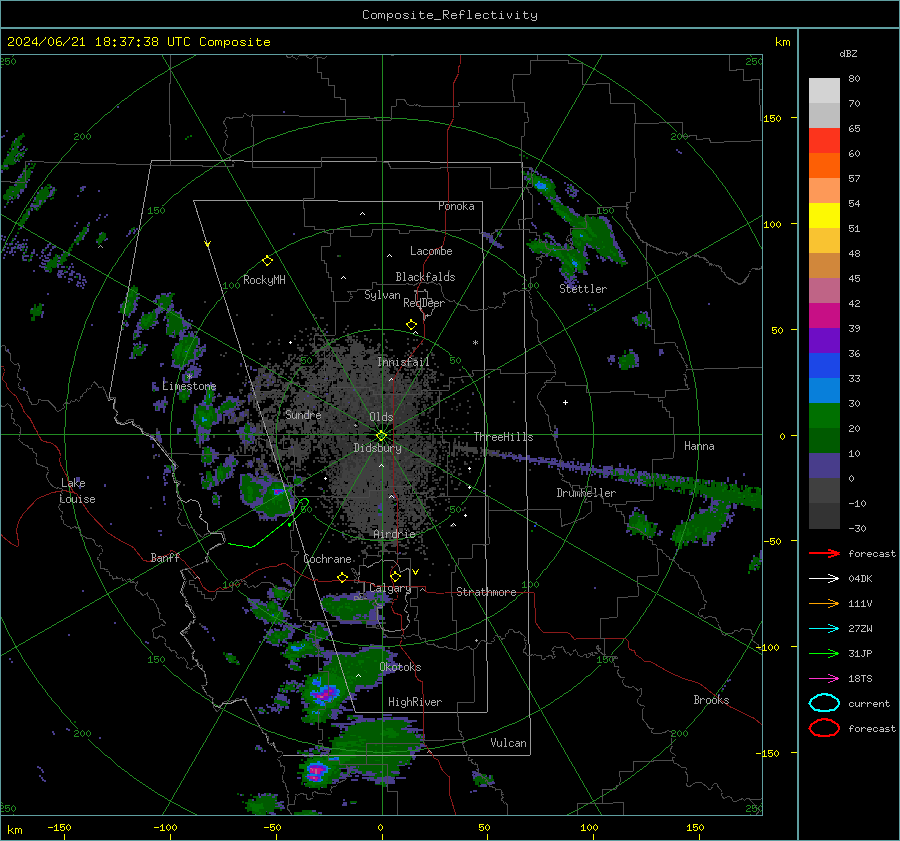Pick the magenta 18TS arrow icon

point(824,679)
